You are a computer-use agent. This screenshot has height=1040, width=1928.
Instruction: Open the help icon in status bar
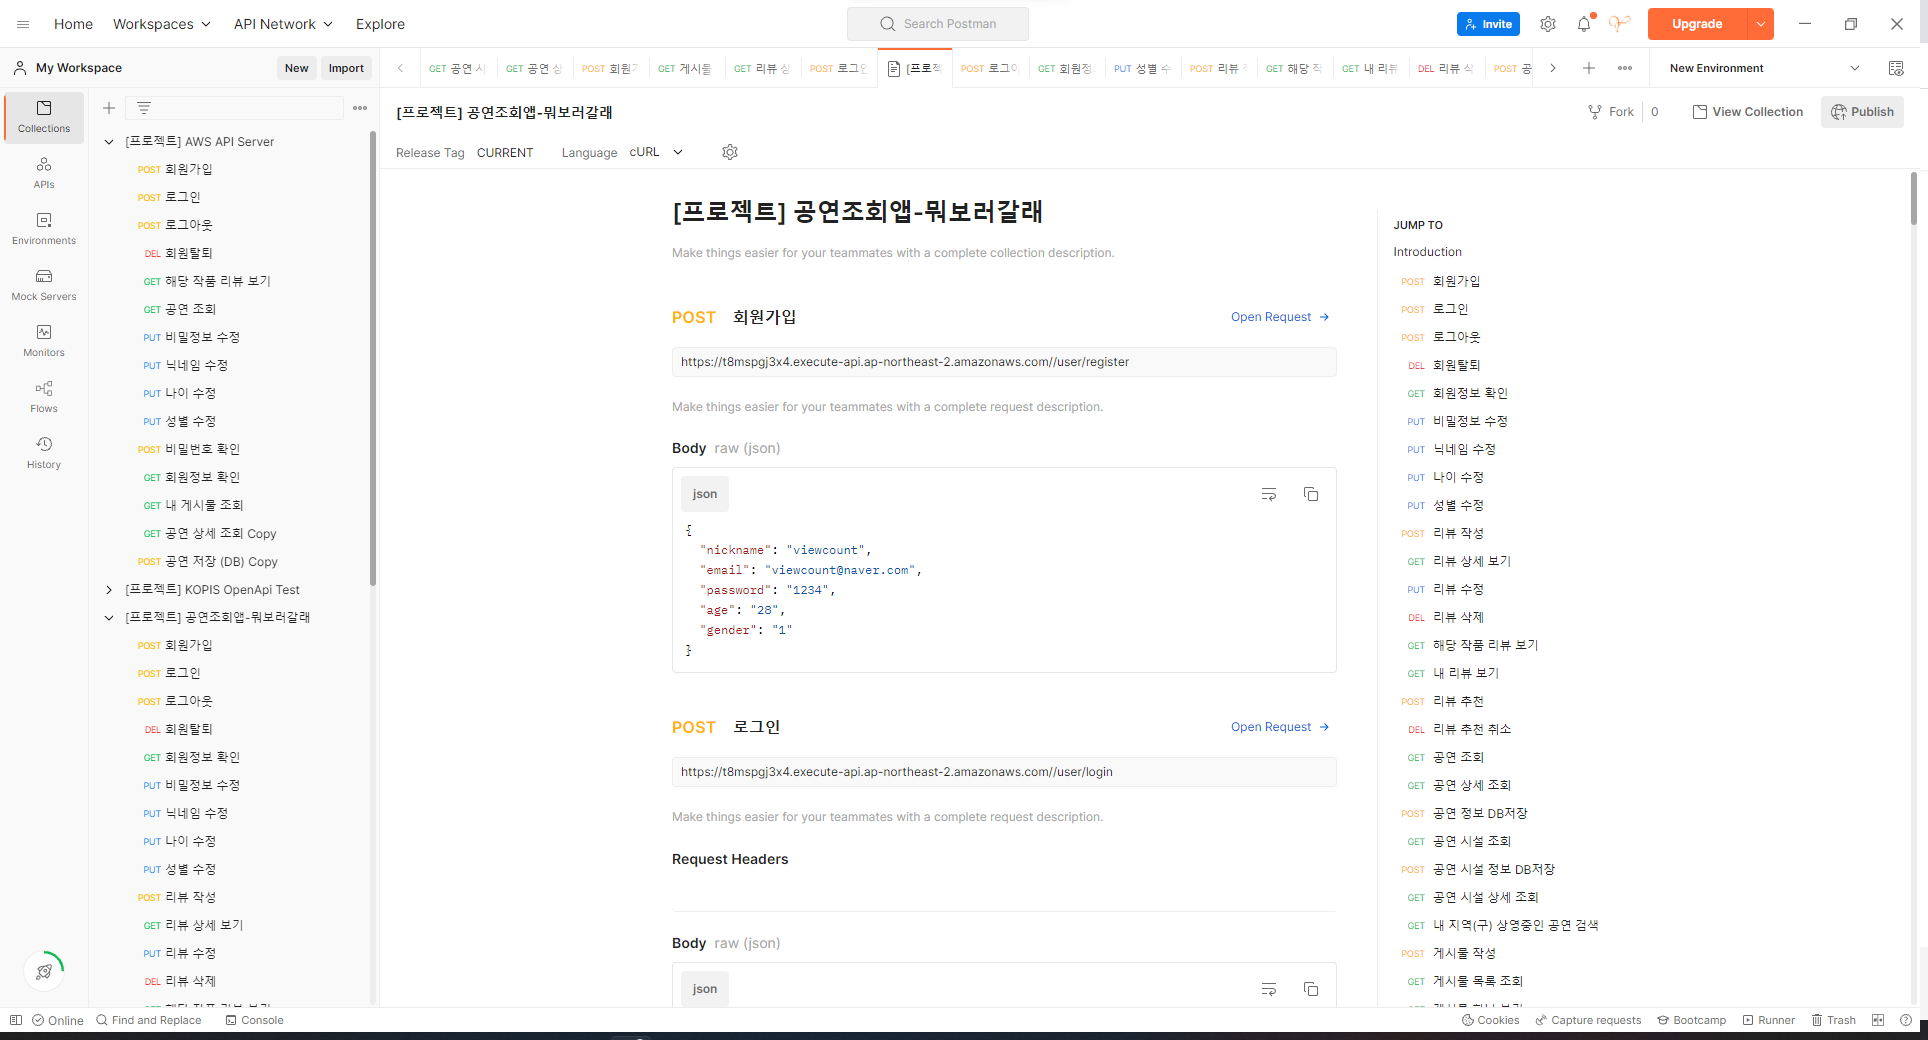coord(1906,1020)
